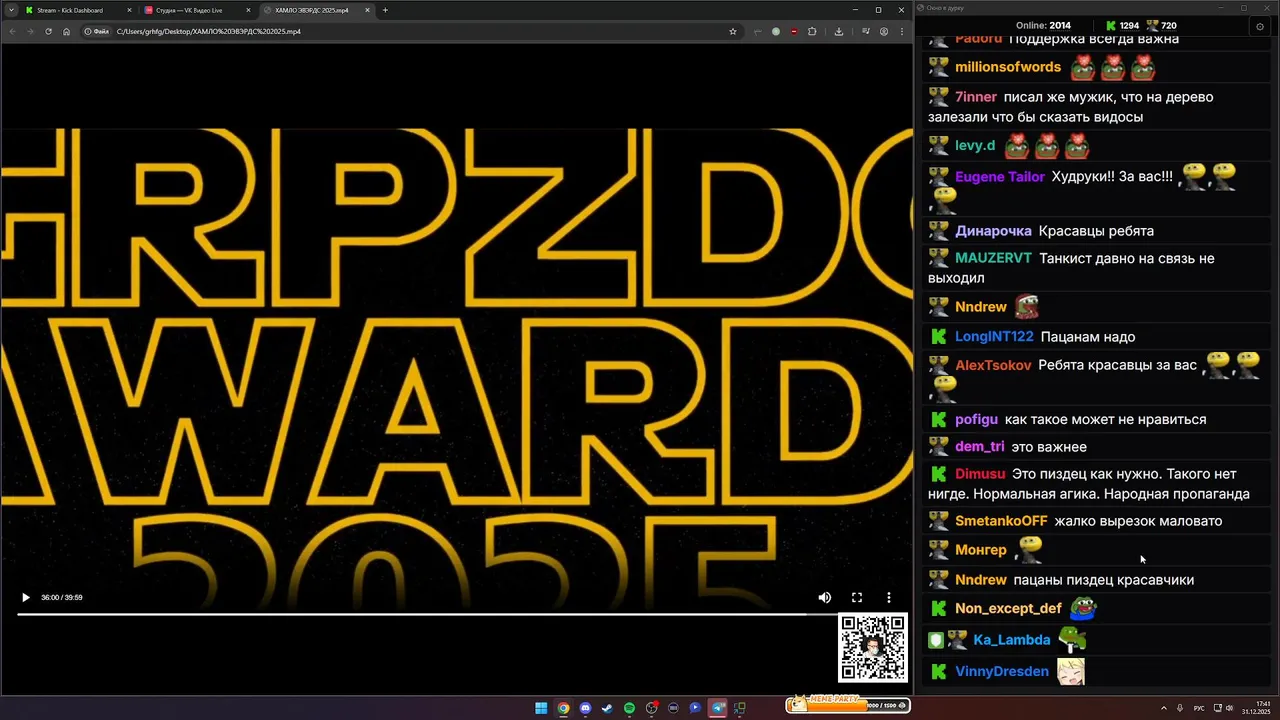Go back in browser history
Image resolution: width=1280 pixels, height=720 pixels.
click(x=12, y=31)
